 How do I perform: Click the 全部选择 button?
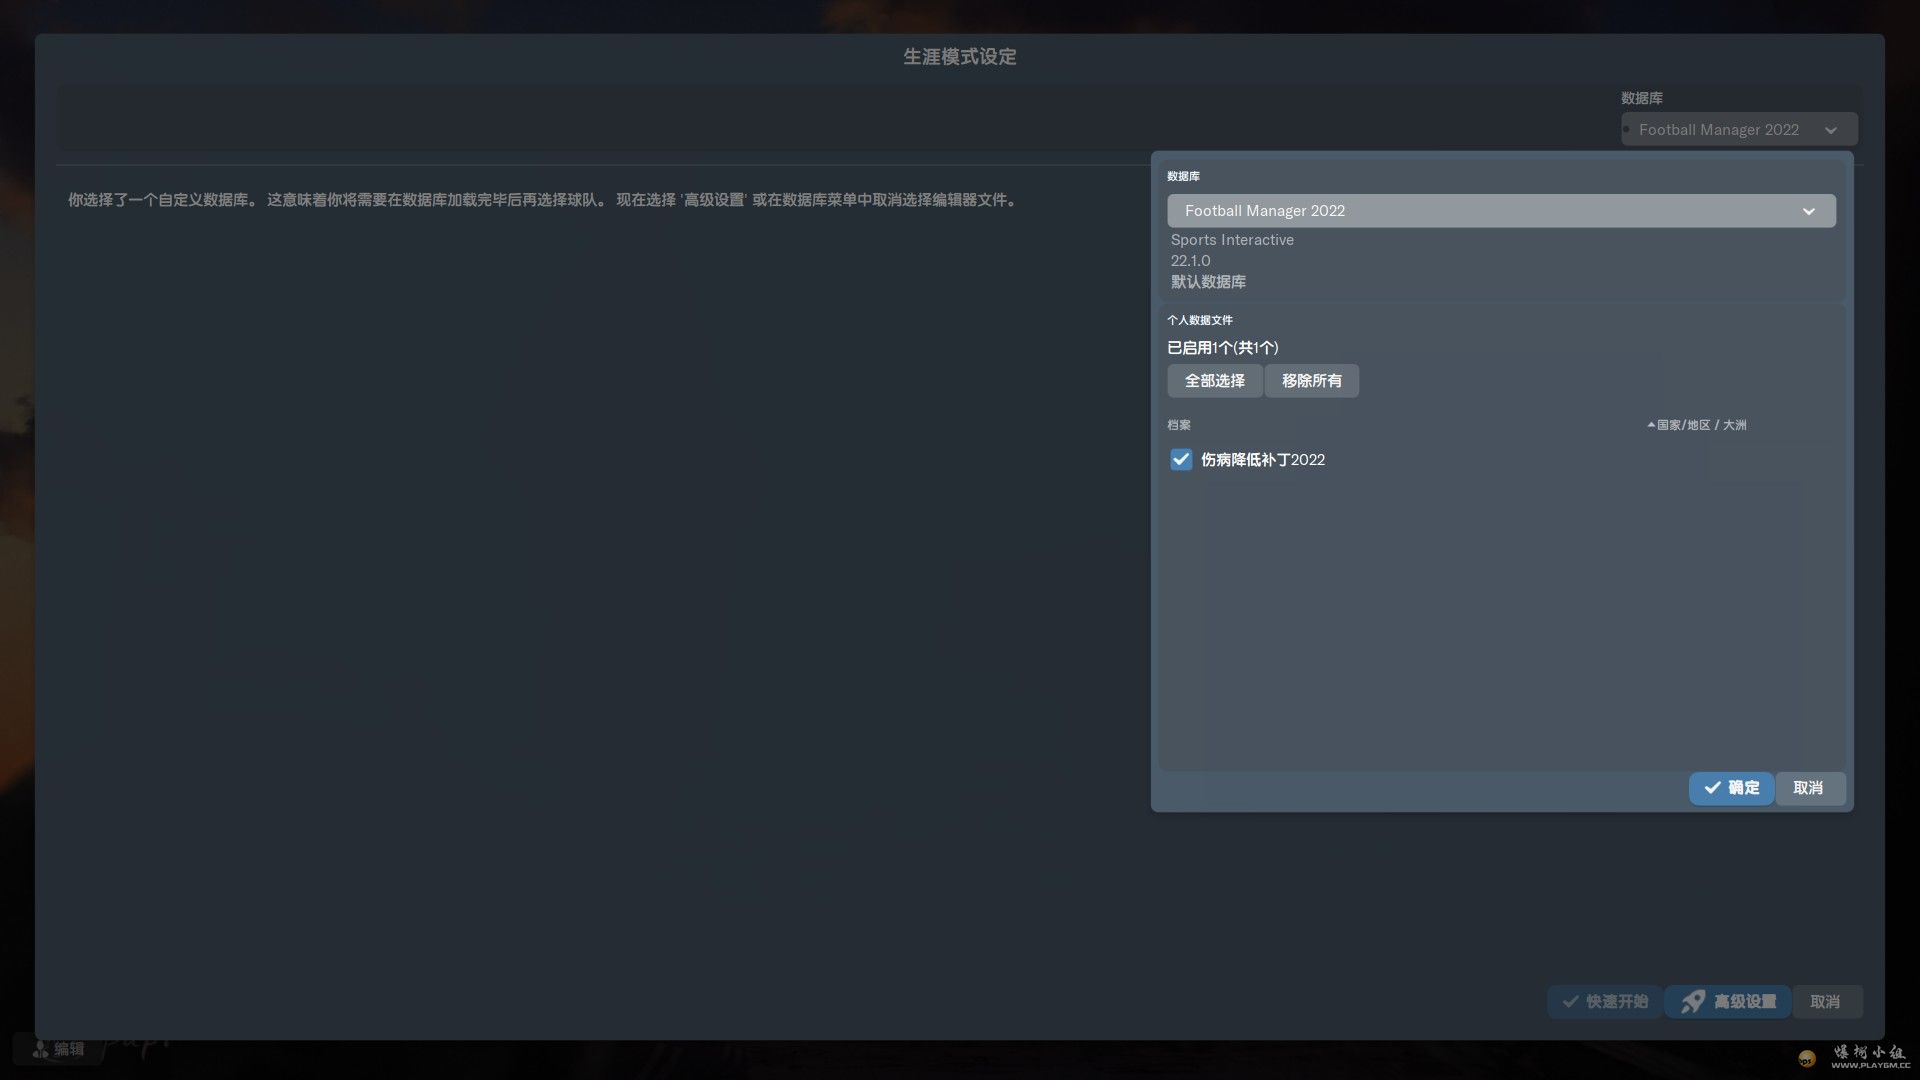[x=1215, y=381]
